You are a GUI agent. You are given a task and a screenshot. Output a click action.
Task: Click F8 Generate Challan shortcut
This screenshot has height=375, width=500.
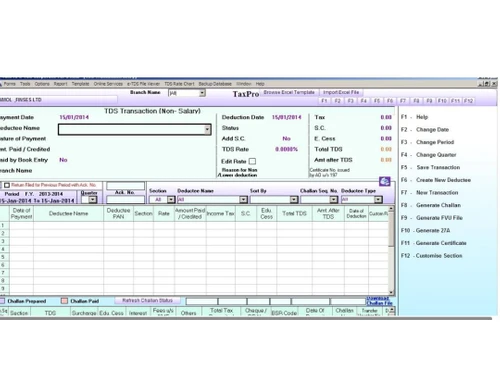coord(431,205)
